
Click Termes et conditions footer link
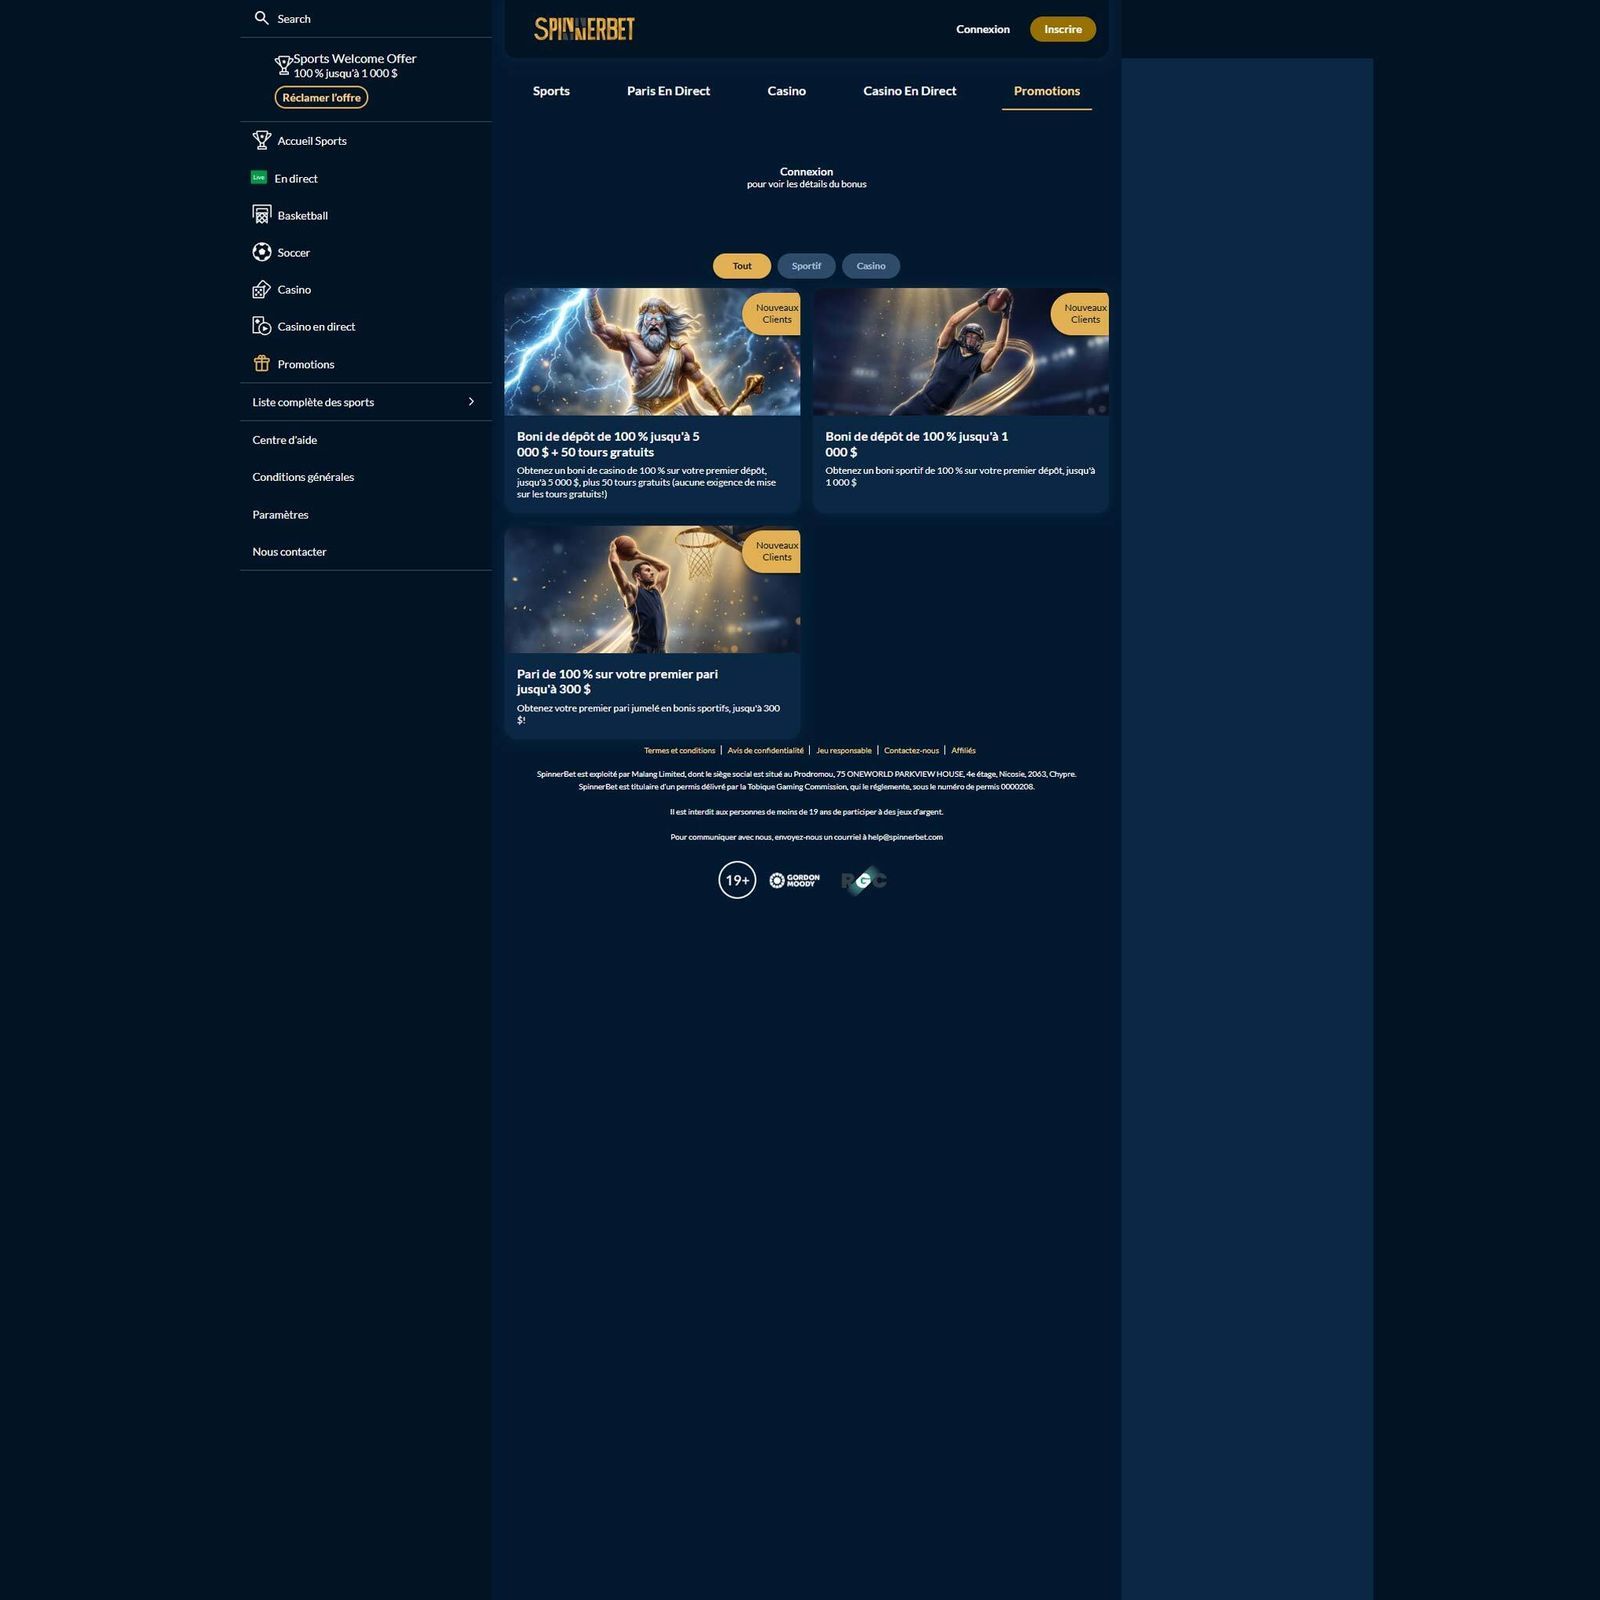[x=680, y=750]
